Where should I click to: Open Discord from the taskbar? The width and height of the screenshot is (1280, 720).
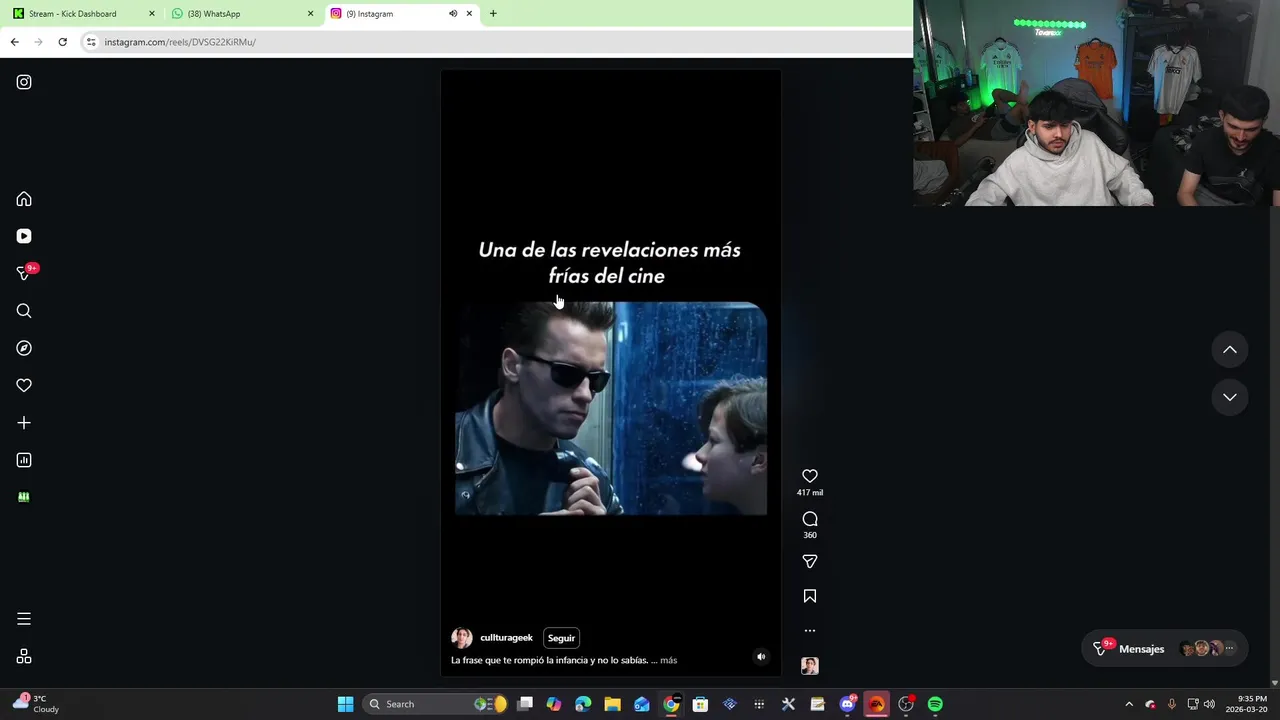(848, 704)
